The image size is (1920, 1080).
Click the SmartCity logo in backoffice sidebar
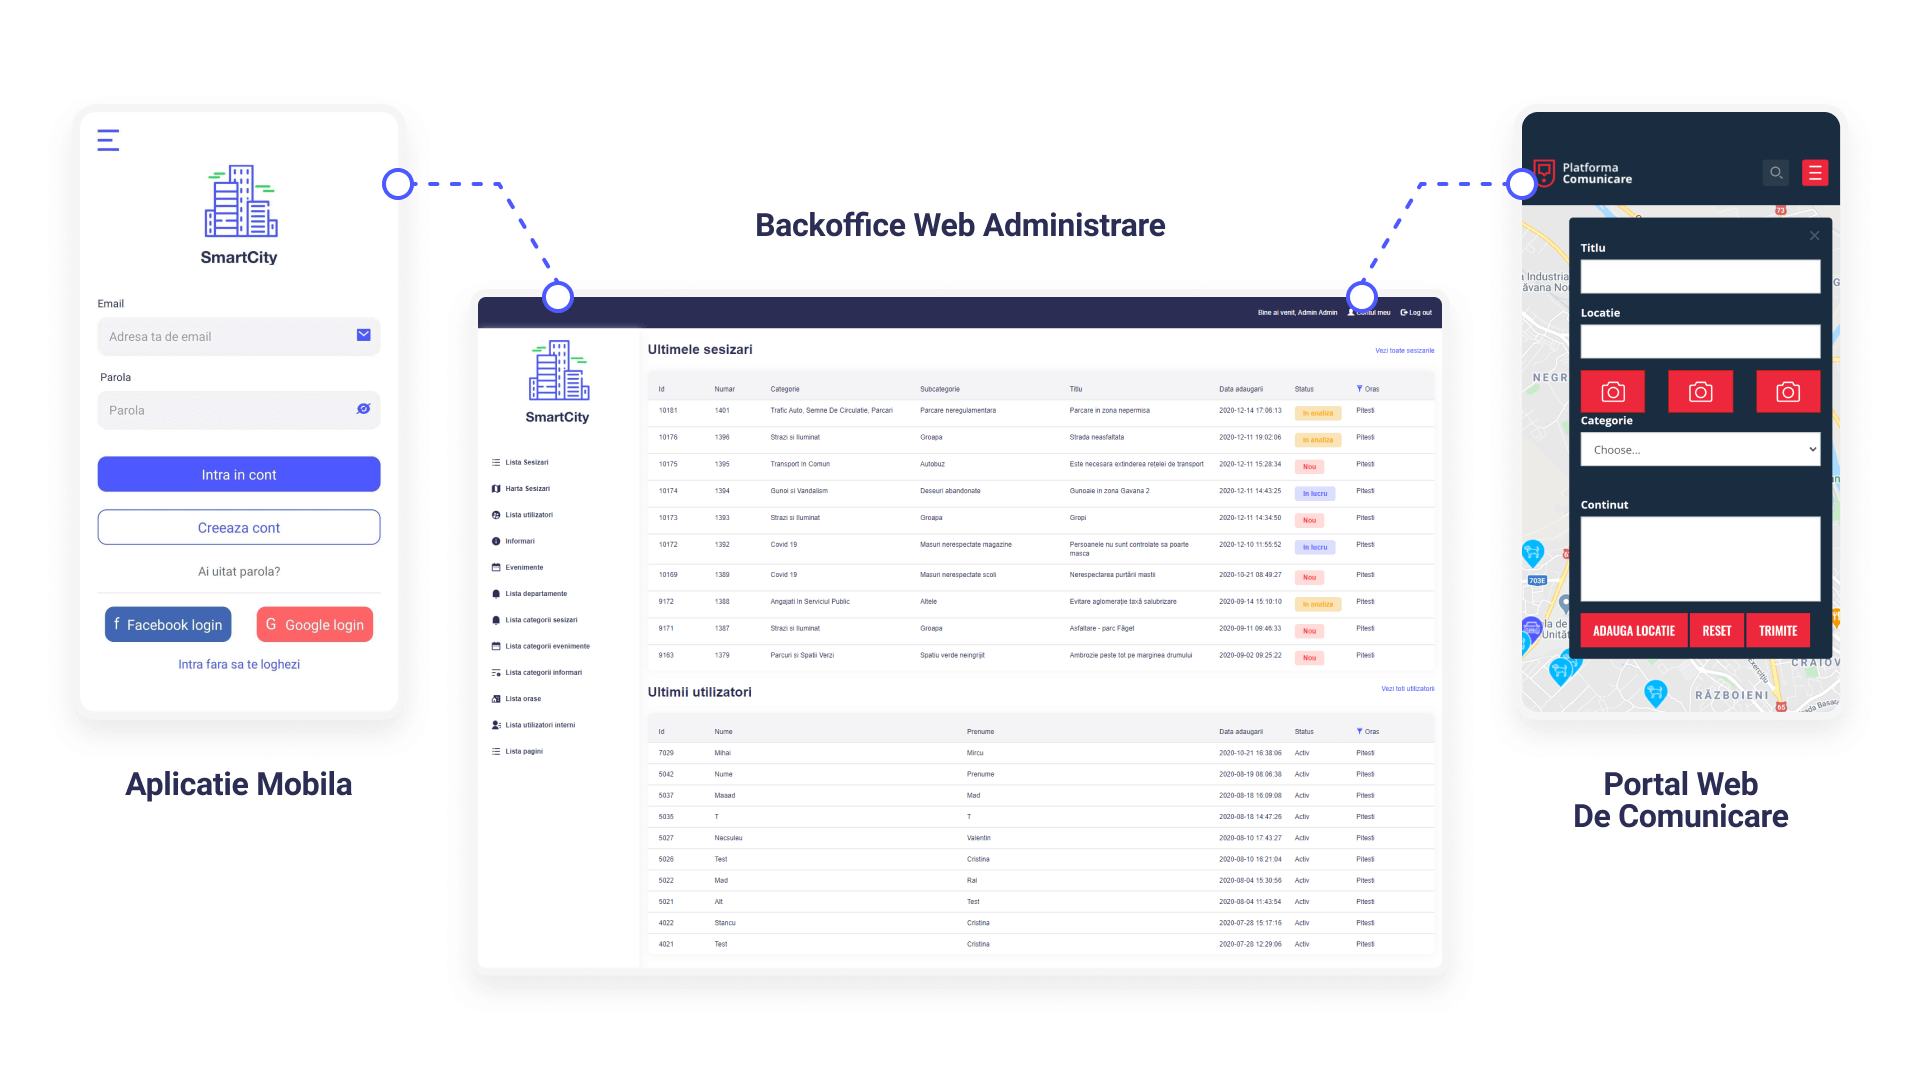[x=558, y=382]
